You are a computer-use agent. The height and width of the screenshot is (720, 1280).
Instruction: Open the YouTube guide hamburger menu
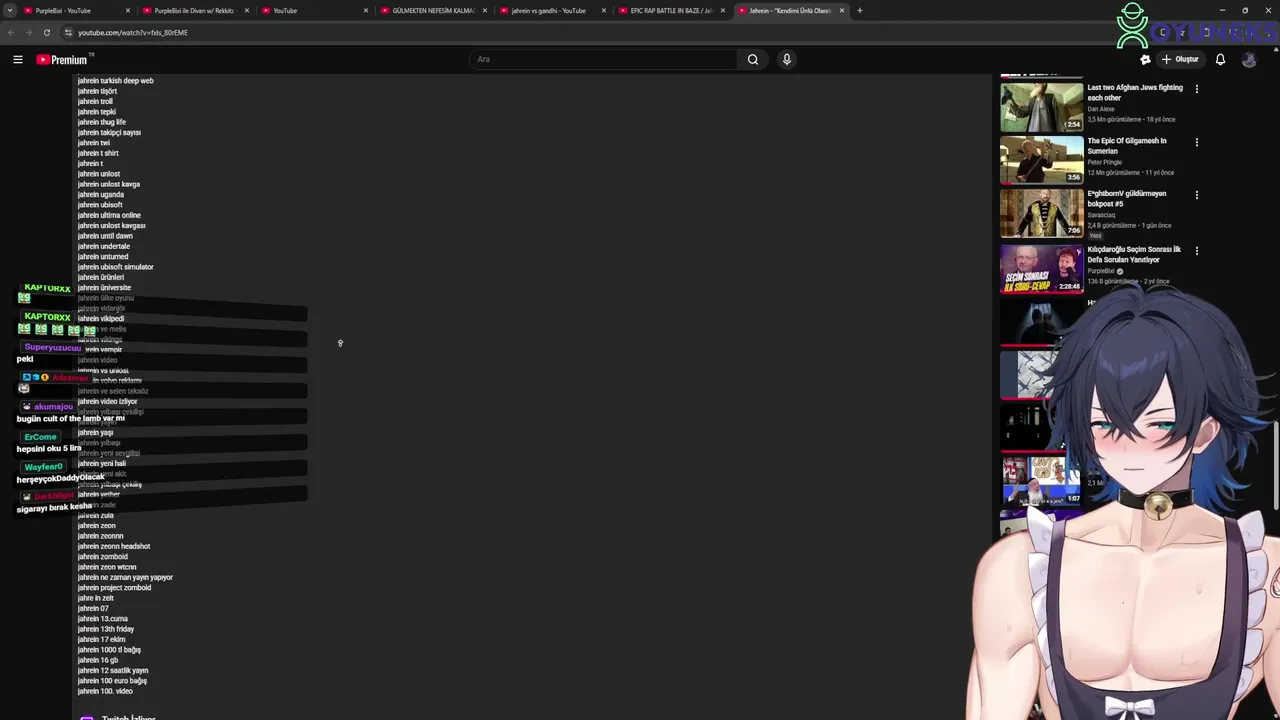[18, 60]
